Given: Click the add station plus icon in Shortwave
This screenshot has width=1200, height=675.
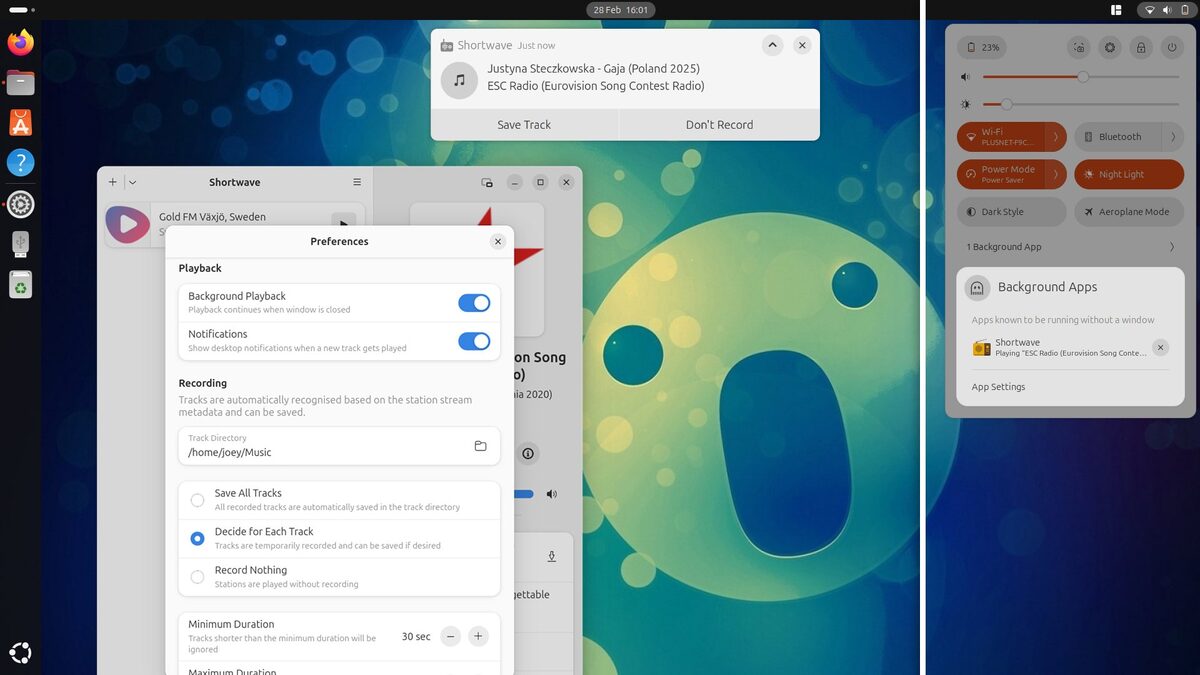Looking at the screenshot, I should 113,182.
